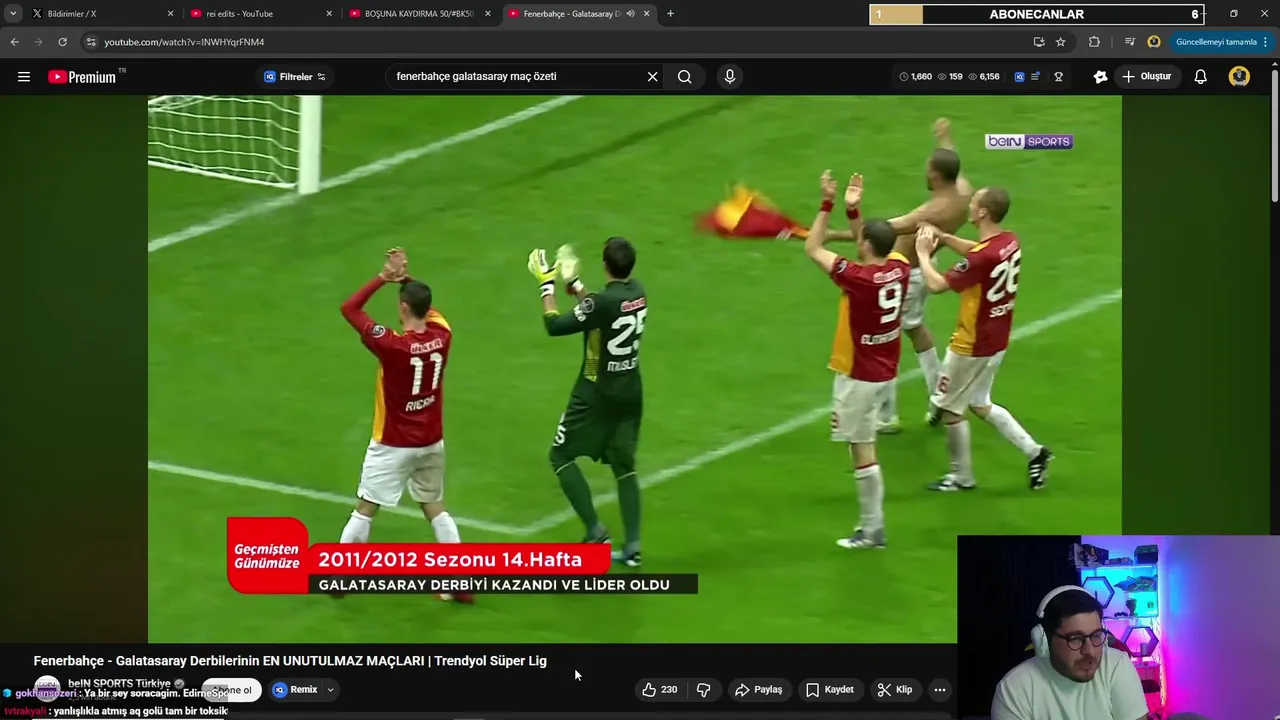
Task: Open the beIN SPORTS Türkiye channel link
Action: coord(119,684)
